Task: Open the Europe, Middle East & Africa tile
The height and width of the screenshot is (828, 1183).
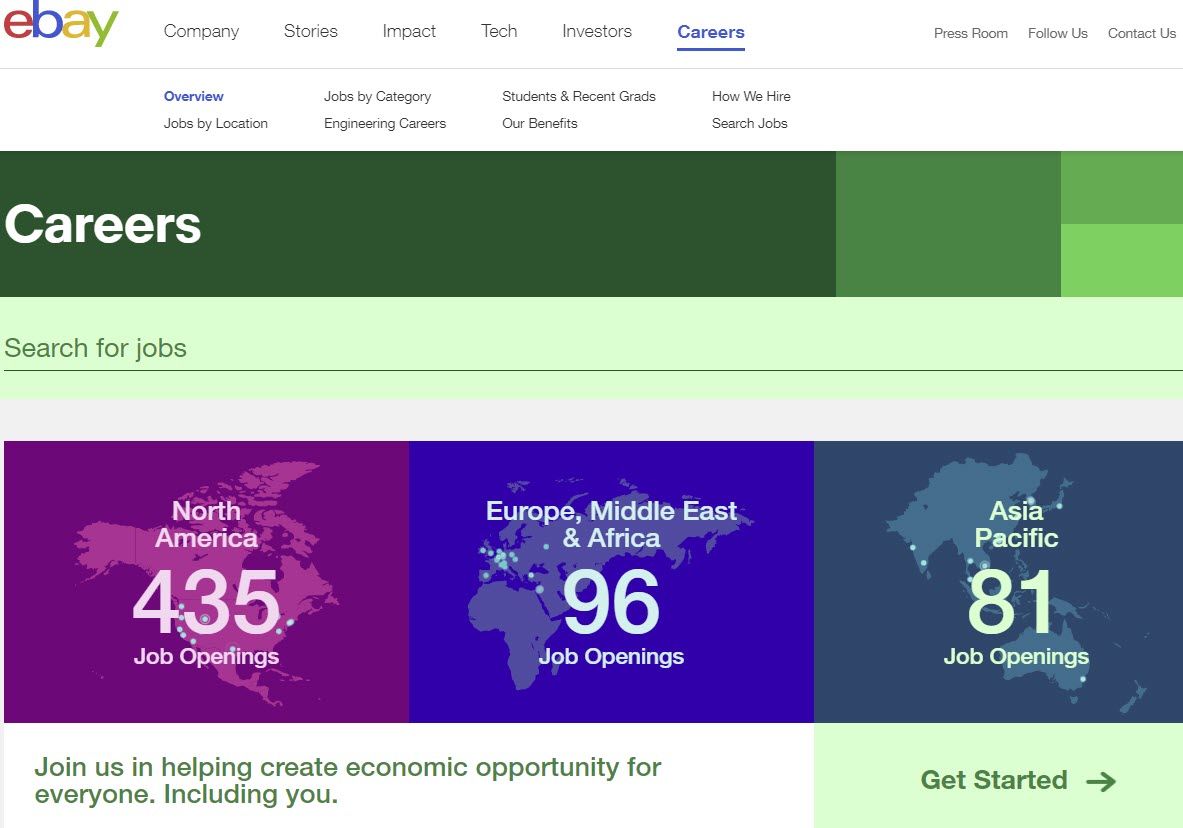Action: click(x=611, y=581)
